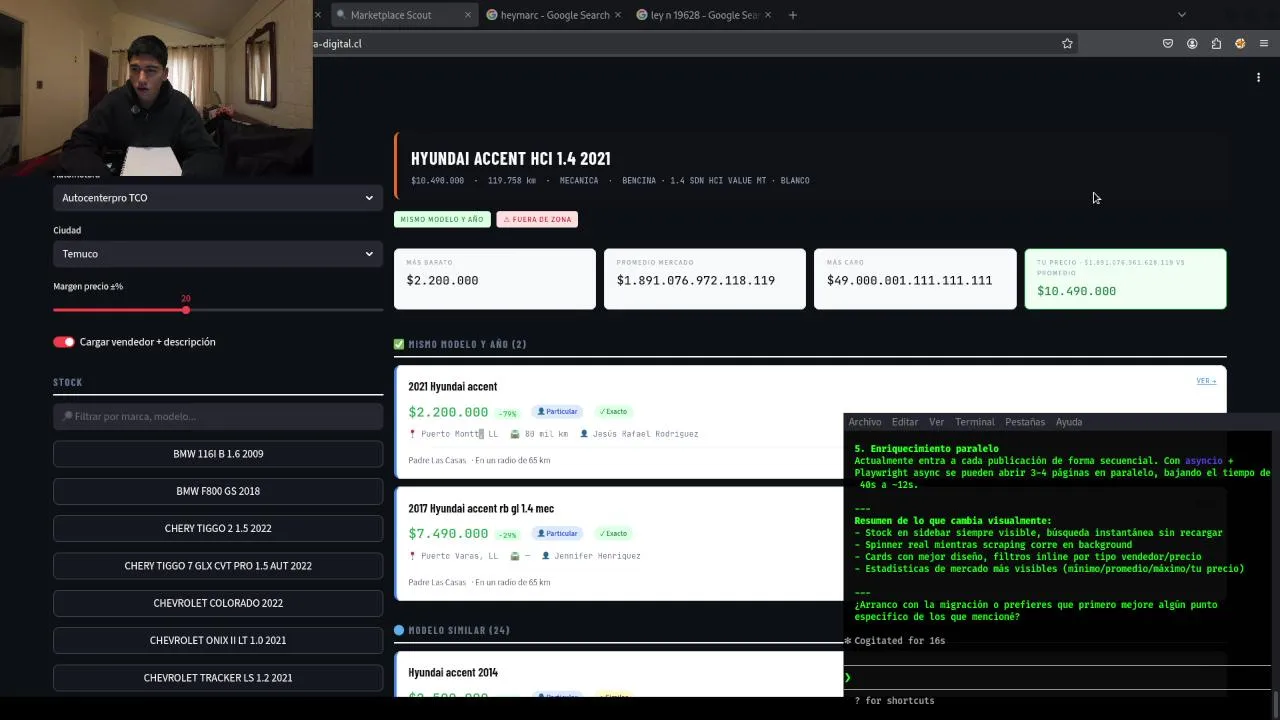The height and width of the screenshot is (720, 1280).
Task: Click the 2017 Hyundai accent rb gl title
Action: [481, 509]
